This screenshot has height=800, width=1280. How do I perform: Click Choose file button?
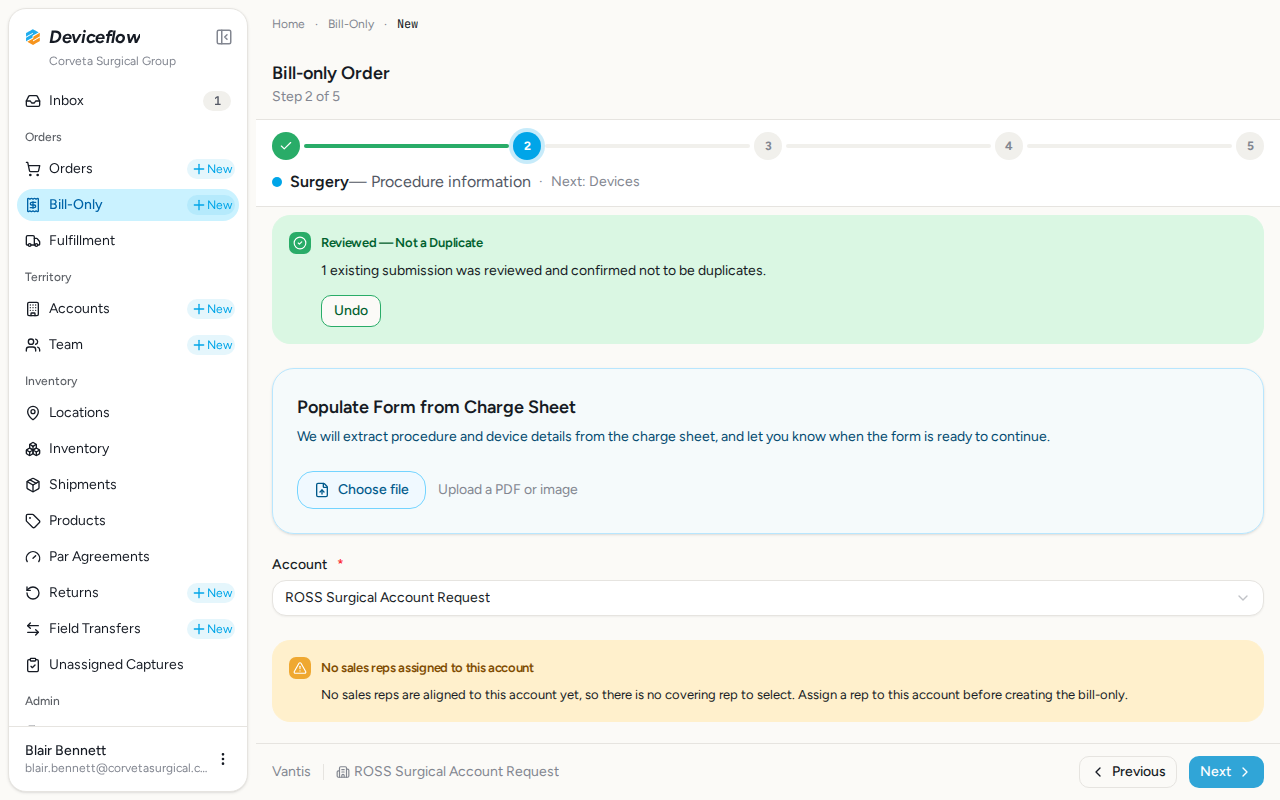pyautogui.click(x=361, y=490)
